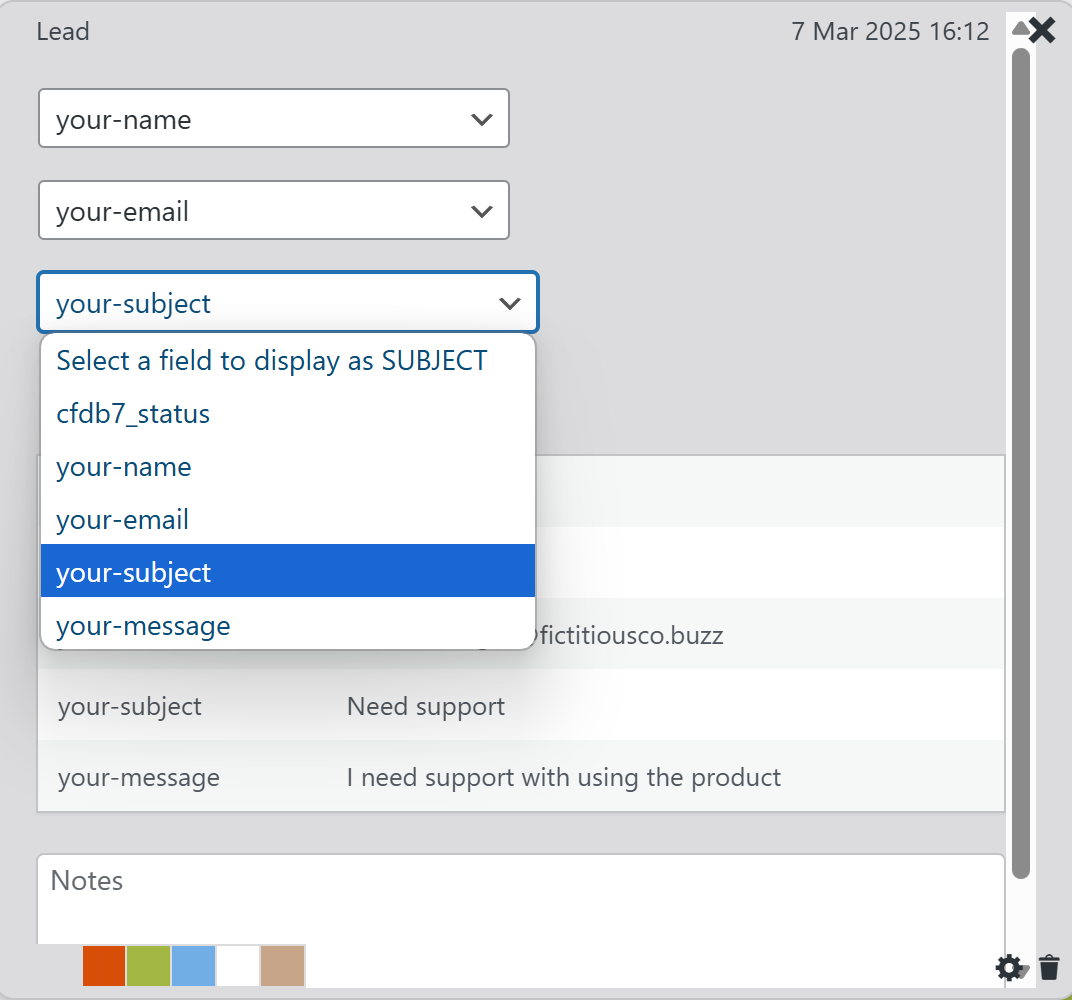The image size is (1072, 1000).
Task: Pick the your-email option in the open list
Action: coord(122,520)
